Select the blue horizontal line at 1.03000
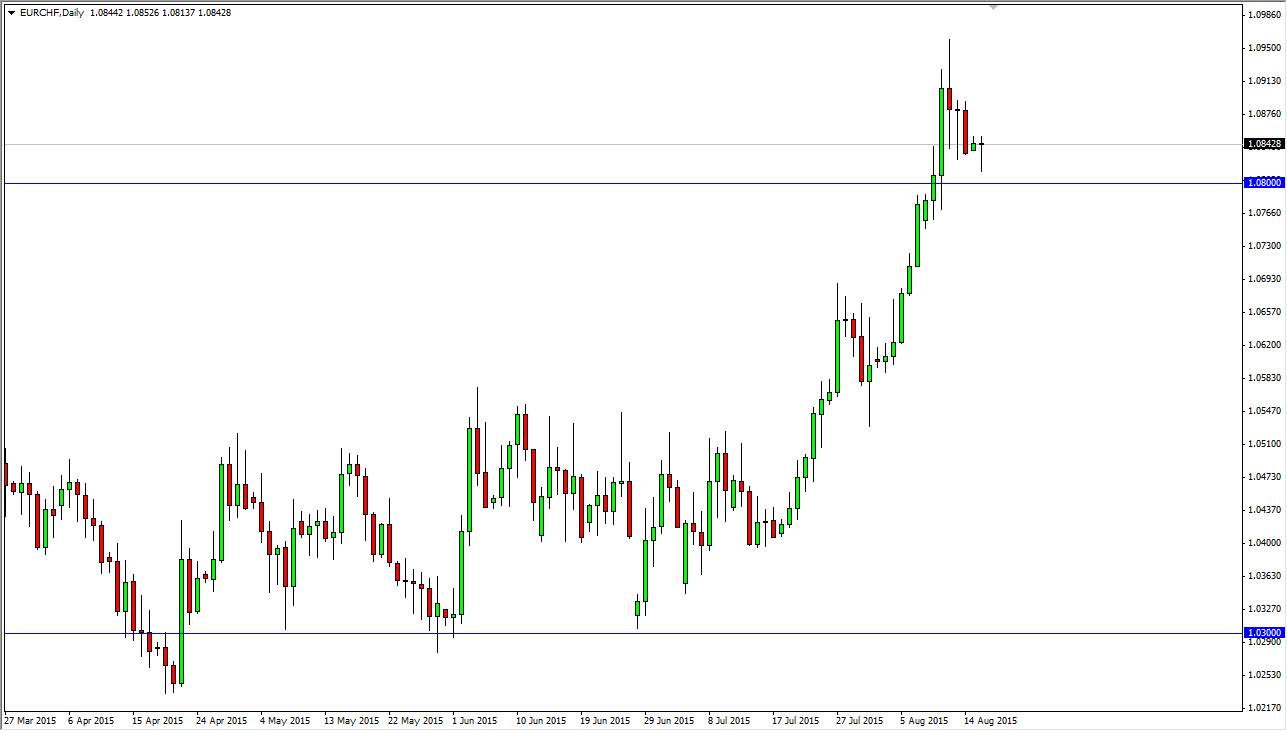The image size is (1287, 731). 621,633
